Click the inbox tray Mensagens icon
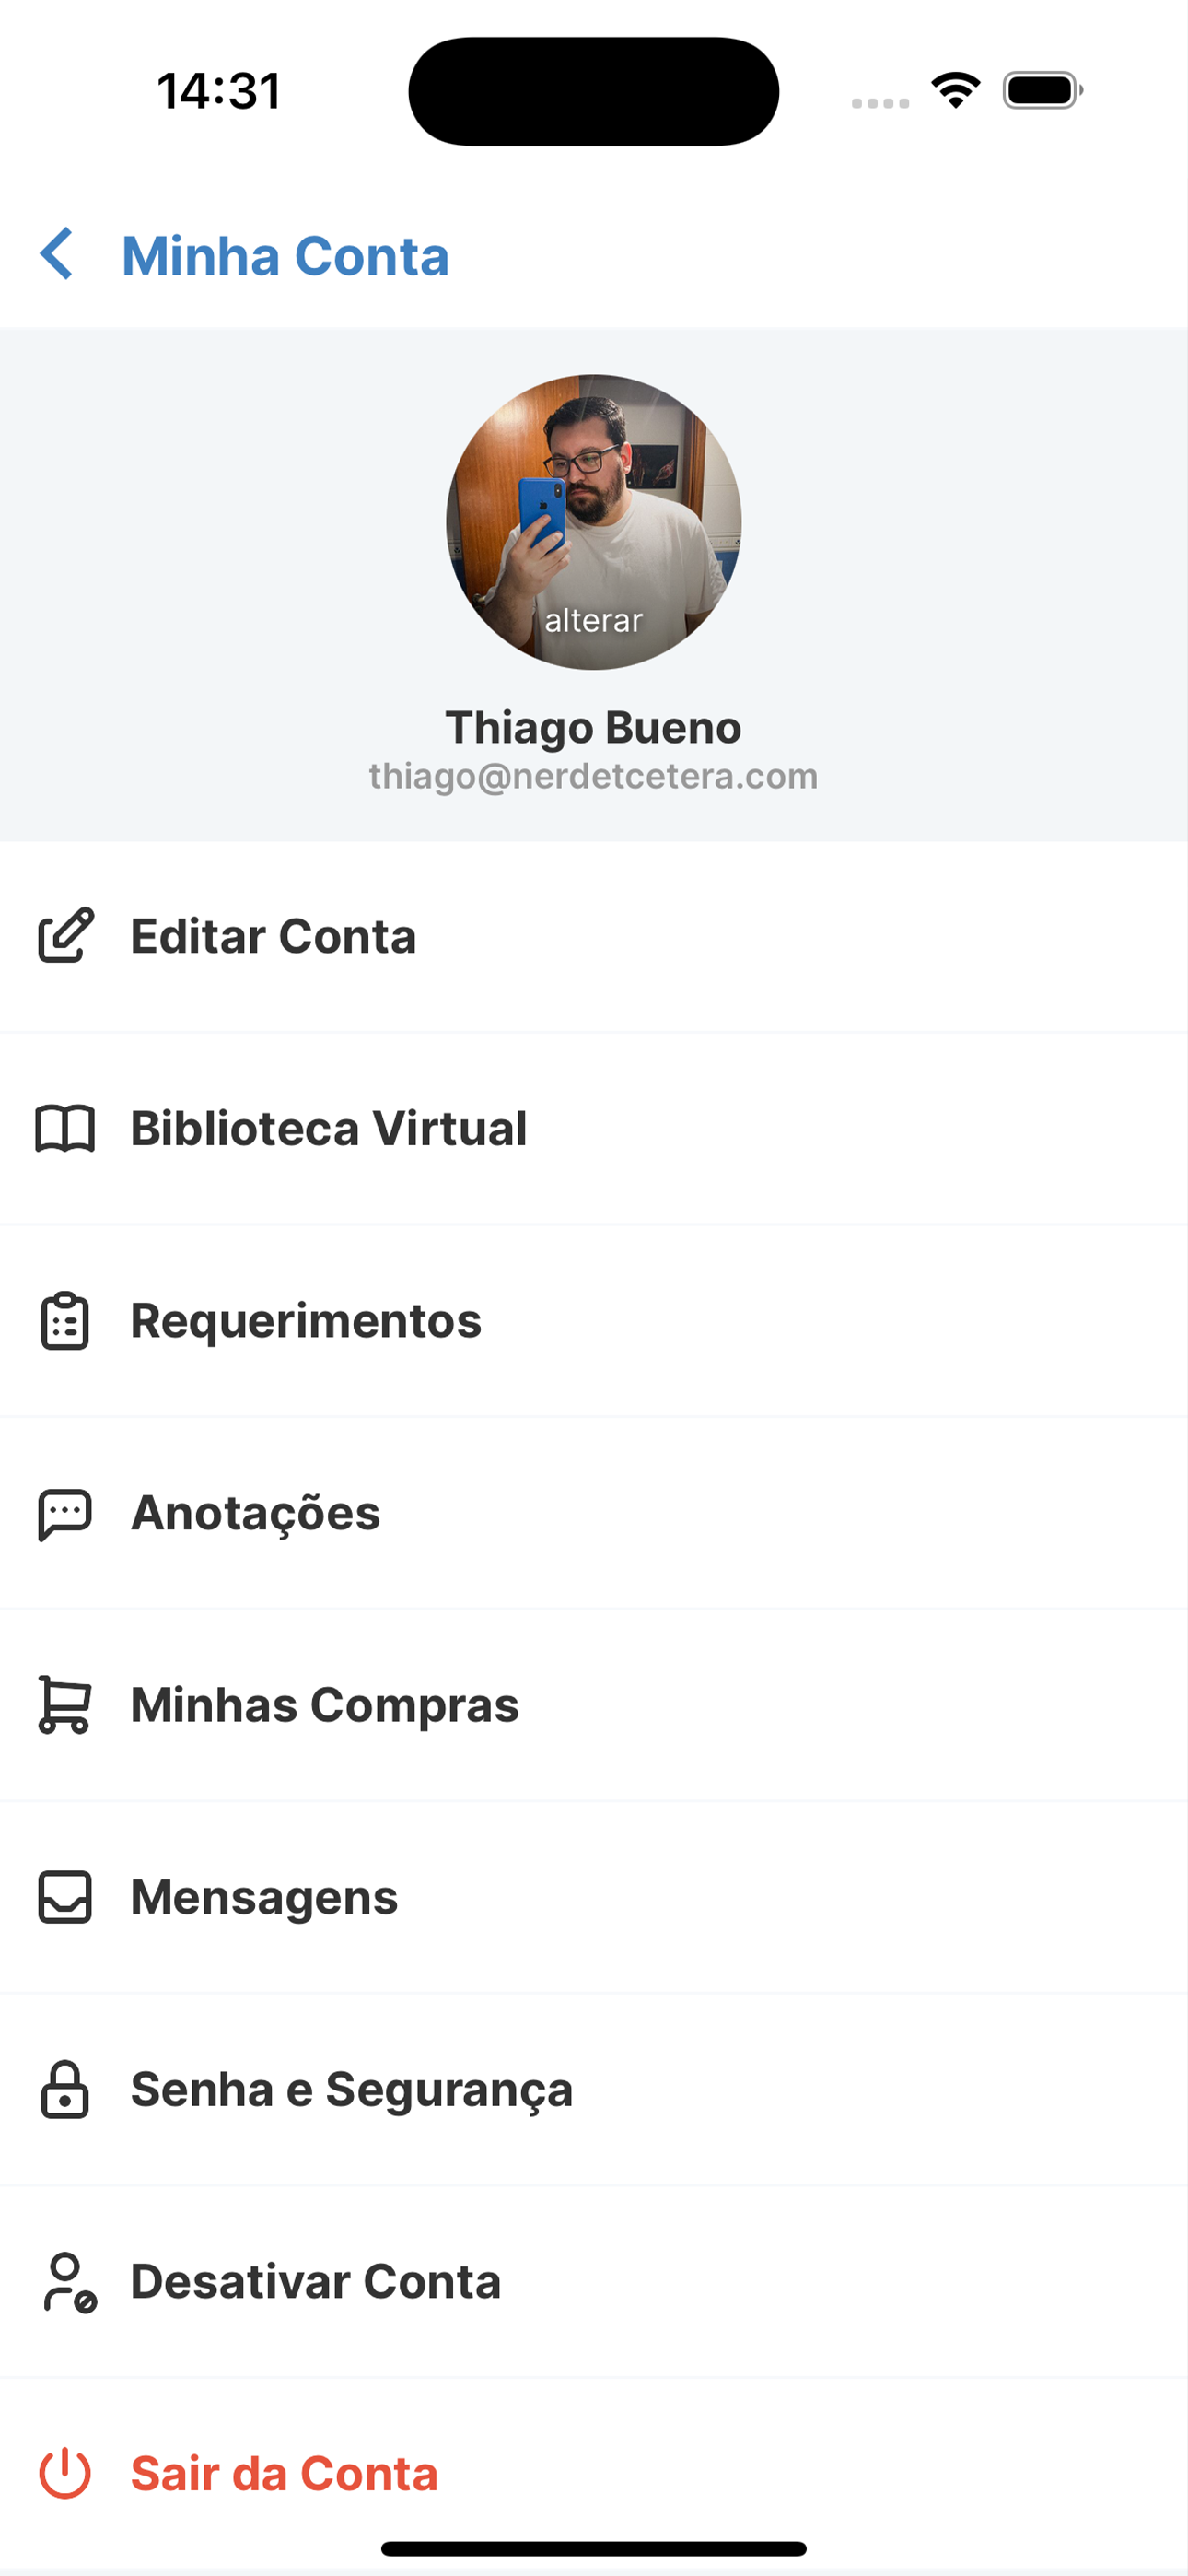This screenshot has width=1188, height=2576. tap(65, 1898)
